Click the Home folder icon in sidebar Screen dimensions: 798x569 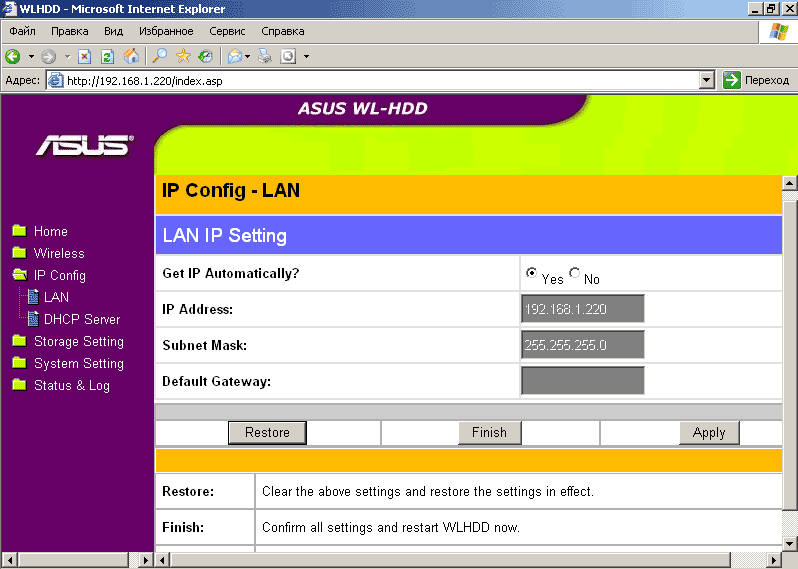pos(19,231)
